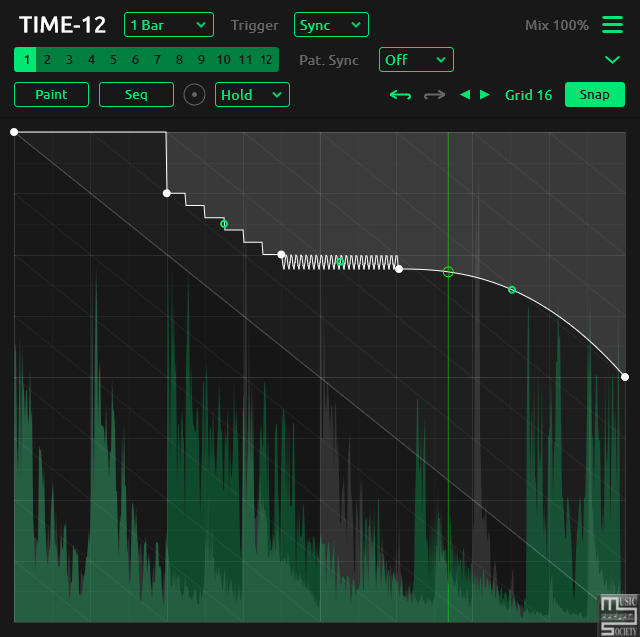The width and height of the screenshot is (640, 637).
Task: Select the curve end point at right edge
Action: pyautogui.click(x=625, y=377)
